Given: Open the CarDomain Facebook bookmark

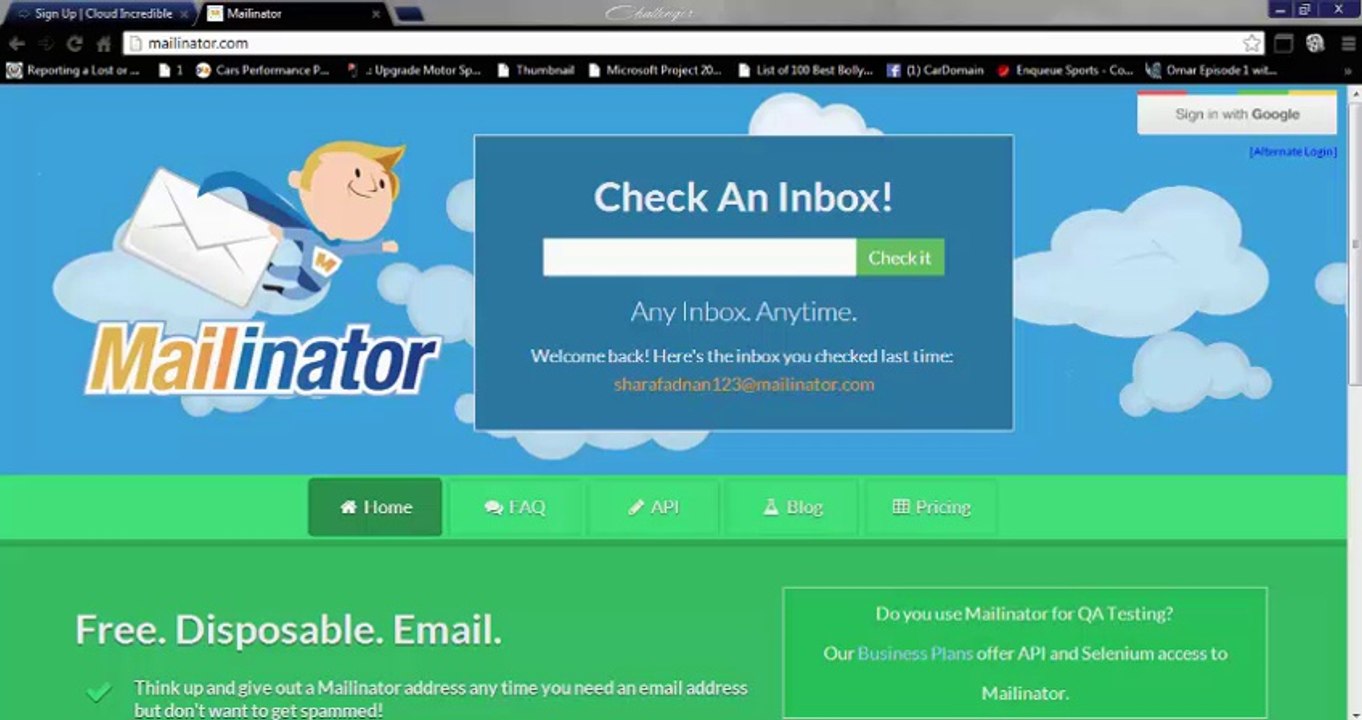Looking at the screenshot, I should click(936, 71).
